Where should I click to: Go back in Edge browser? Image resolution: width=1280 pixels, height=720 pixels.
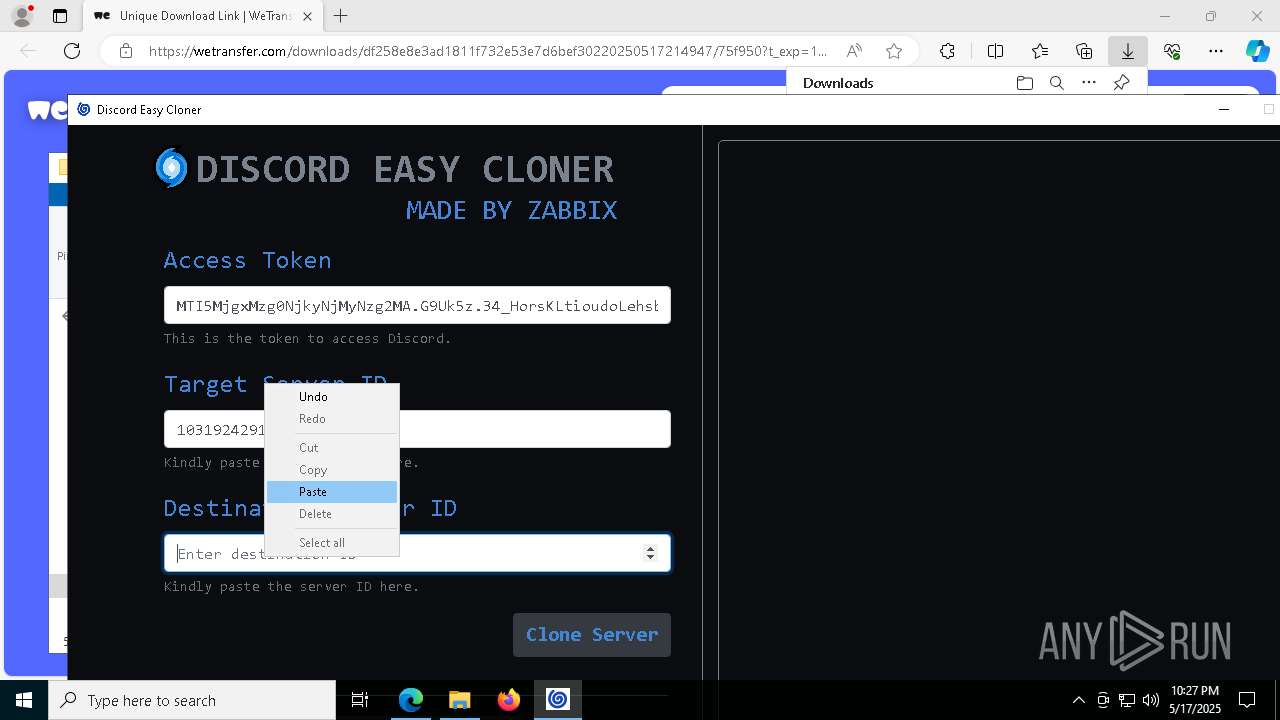pyautogui.click(x=28, y=51)
